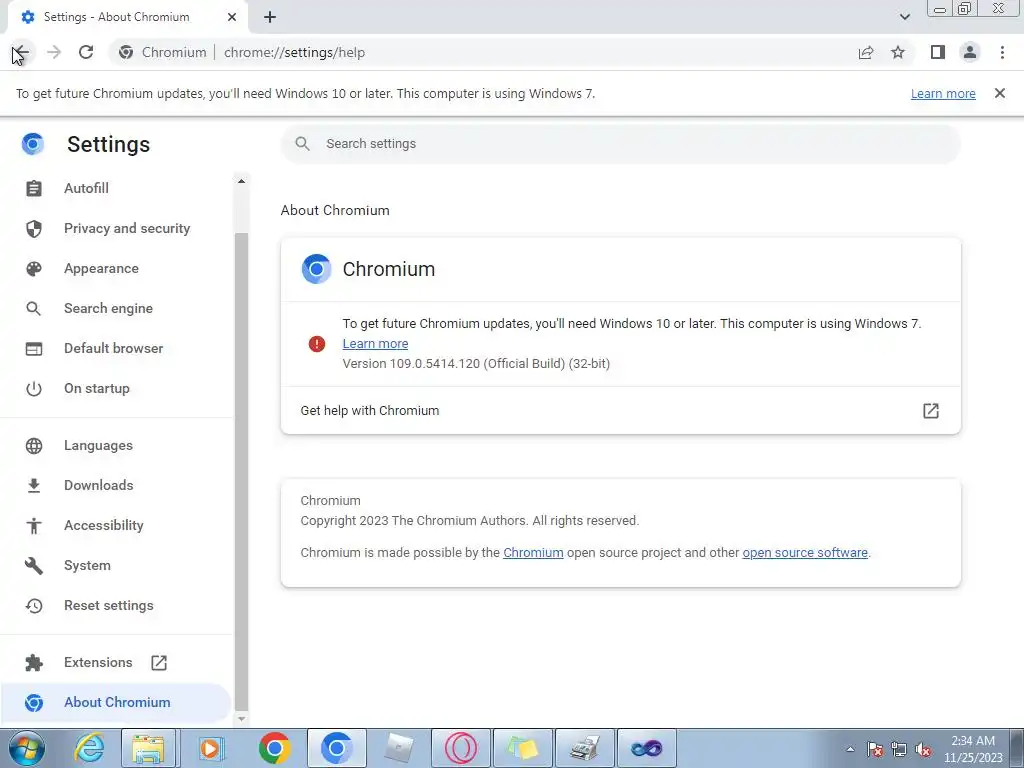Expand the tab search chevron

click(x=904, y=17)
